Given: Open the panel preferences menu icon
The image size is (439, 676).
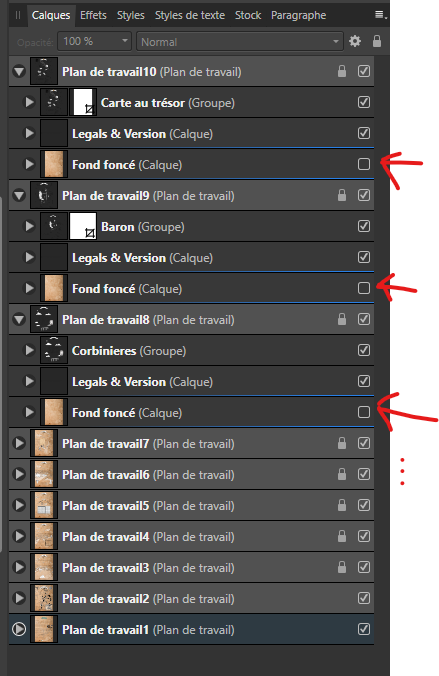Looking at the screenshot, I should point(380,15).
